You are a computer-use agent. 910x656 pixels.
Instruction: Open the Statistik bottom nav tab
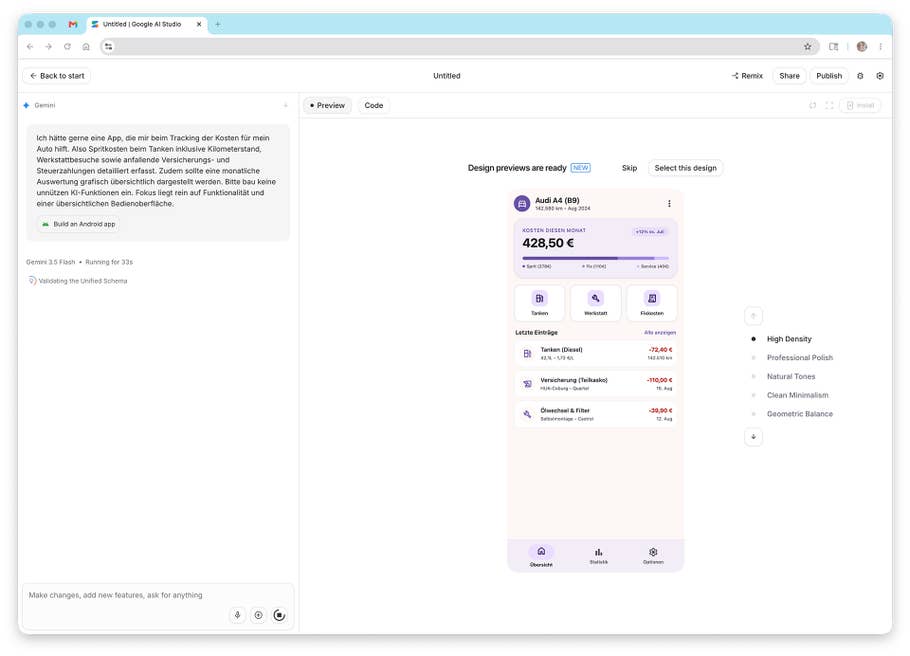click(x=598, y=556)
